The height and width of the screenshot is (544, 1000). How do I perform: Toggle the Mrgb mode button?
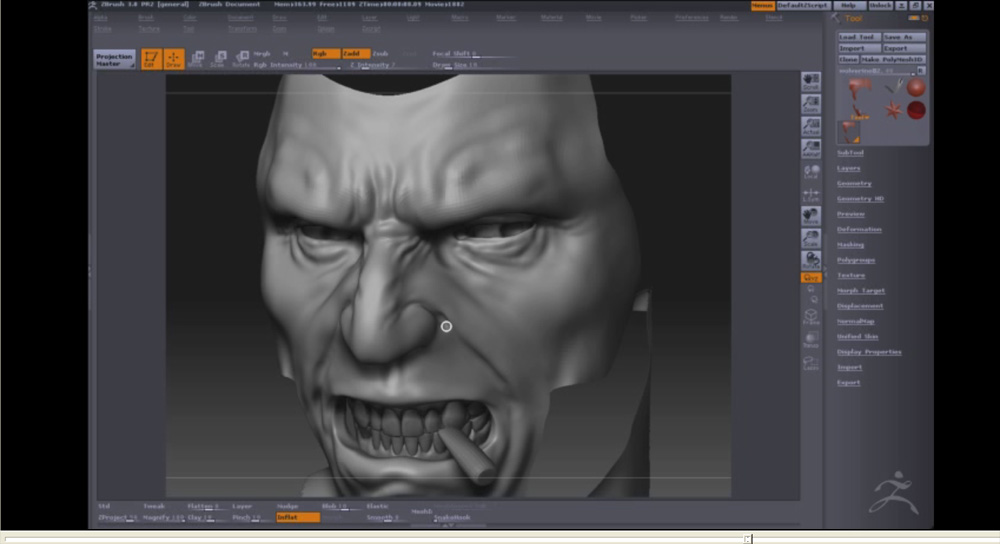click(x=262, y=54)
